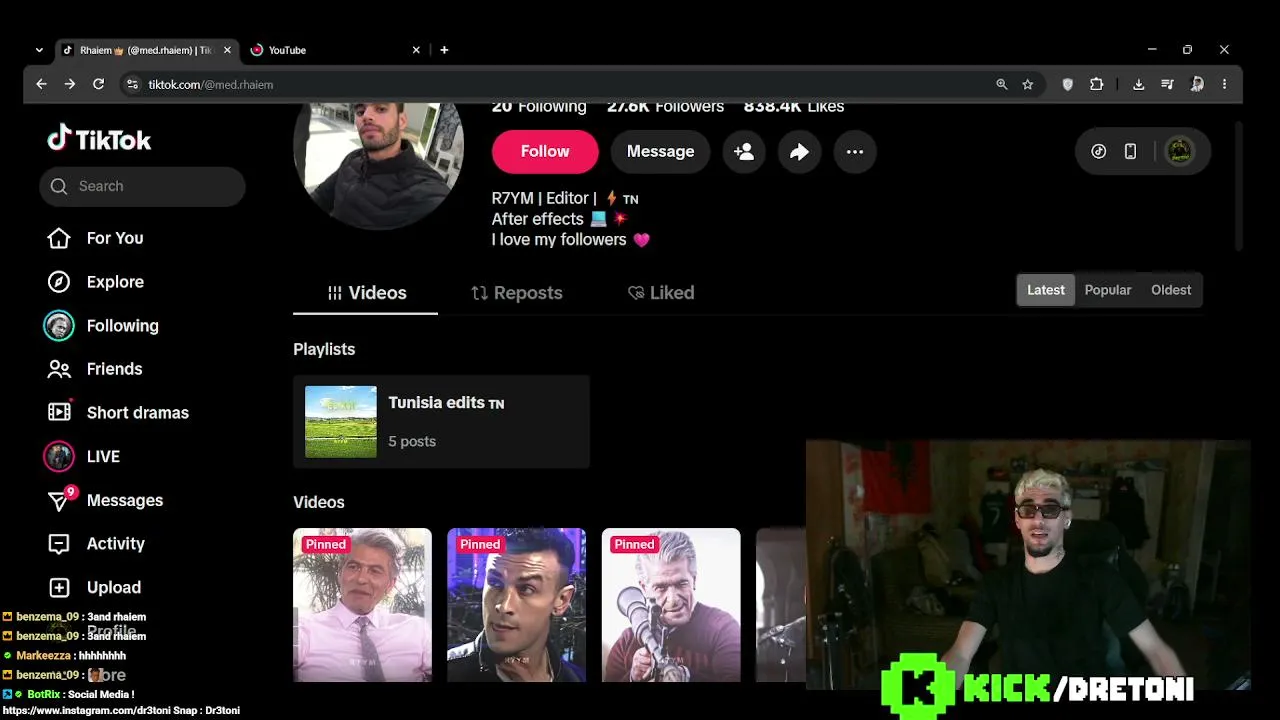1280x720 pixels.
Task: Open your account avatar on TikTok
Action: click(1180, 151)
